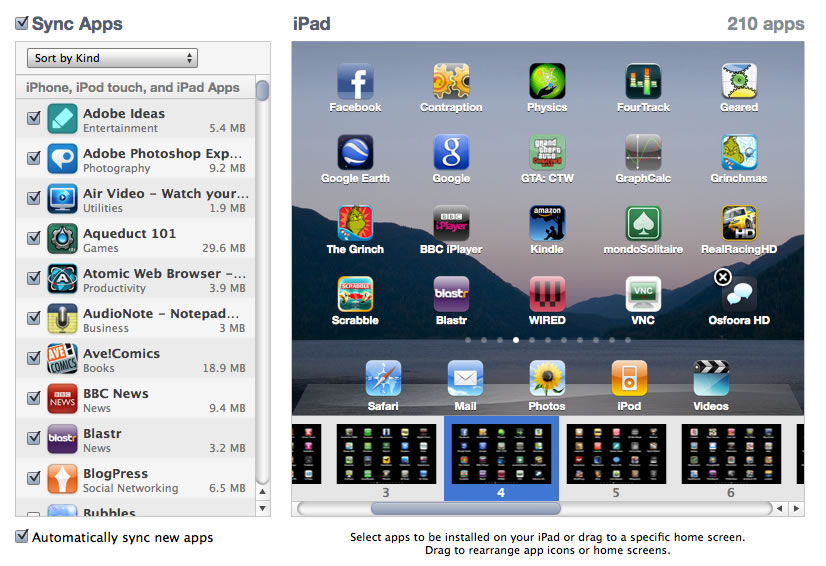
Task: Click the app list scroll down arrow
Action: 263,508
